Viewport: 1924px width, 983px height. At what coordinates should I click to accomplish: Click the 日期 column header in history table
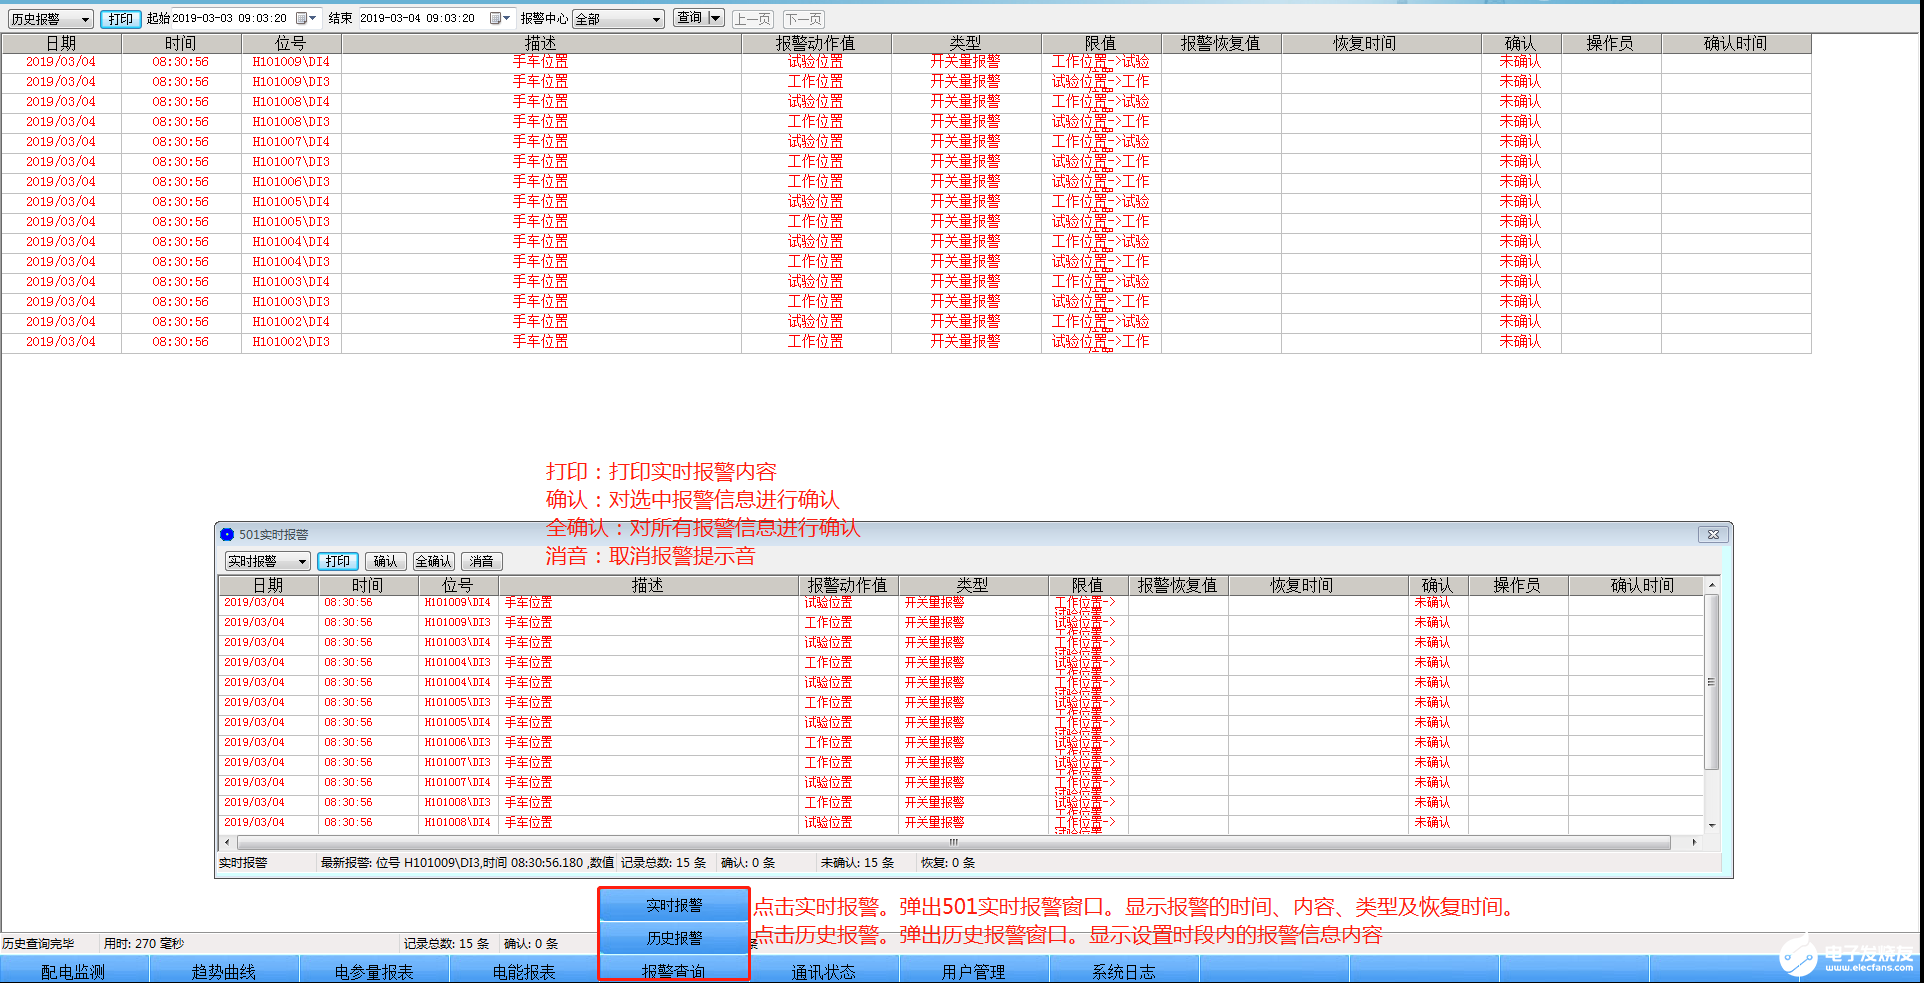pyautogui.click(x=61, y=43)
